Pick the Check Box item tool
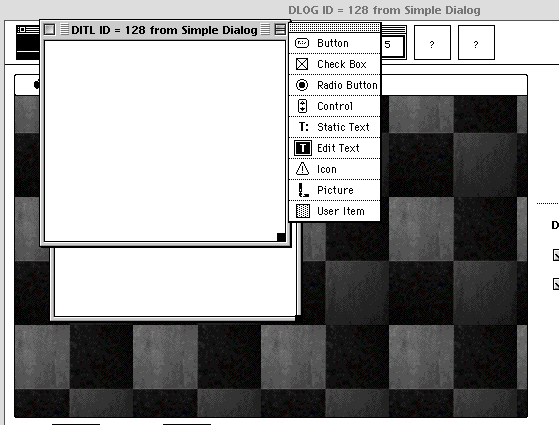Image resolution: width=559 pixels, height=425 pixels. pos(334,65)
